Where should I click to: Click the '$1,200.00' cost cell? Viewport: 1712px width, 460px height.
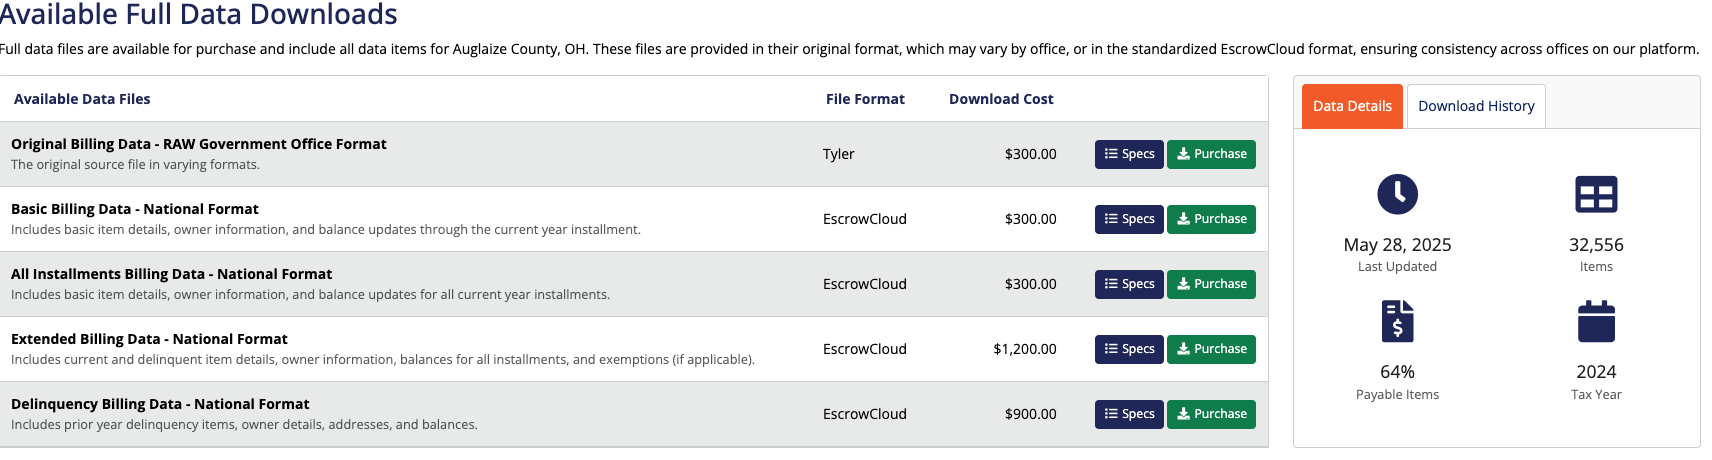pyautogui.click(x=1025, y=349)
